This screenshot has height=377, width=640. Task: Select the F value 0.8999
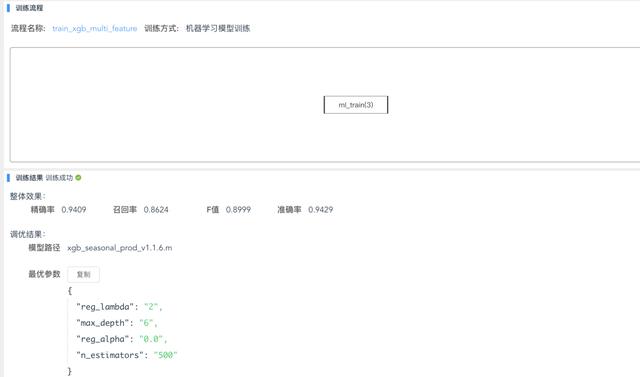[238, 210]
